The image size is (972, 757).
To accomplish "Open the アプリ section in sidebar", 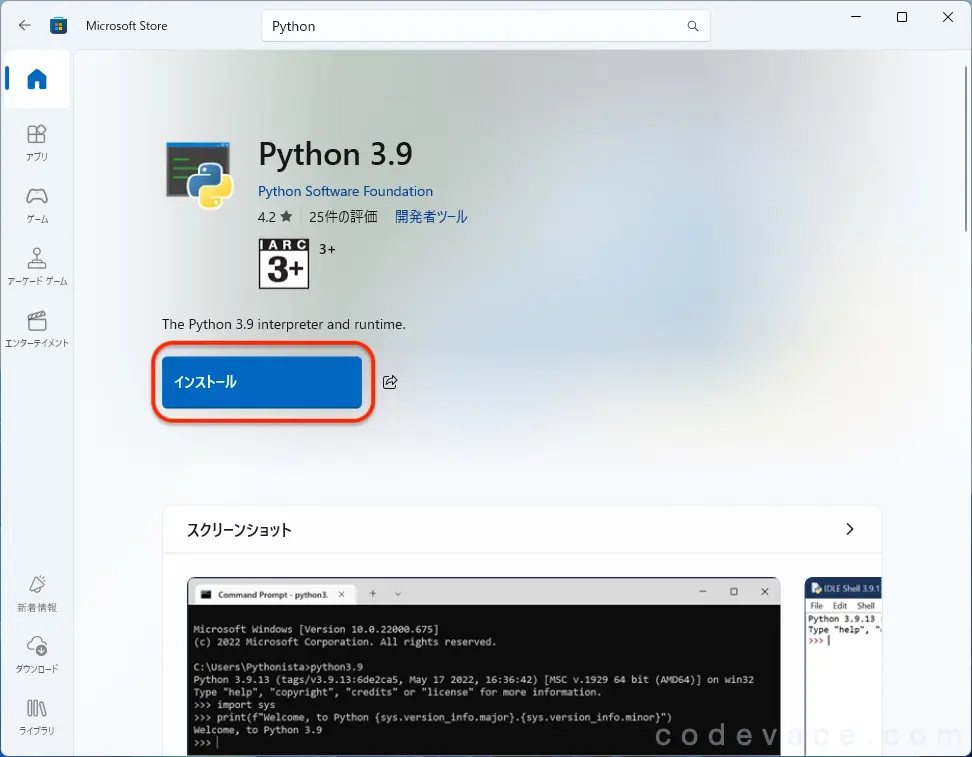I will coord(37,142).
